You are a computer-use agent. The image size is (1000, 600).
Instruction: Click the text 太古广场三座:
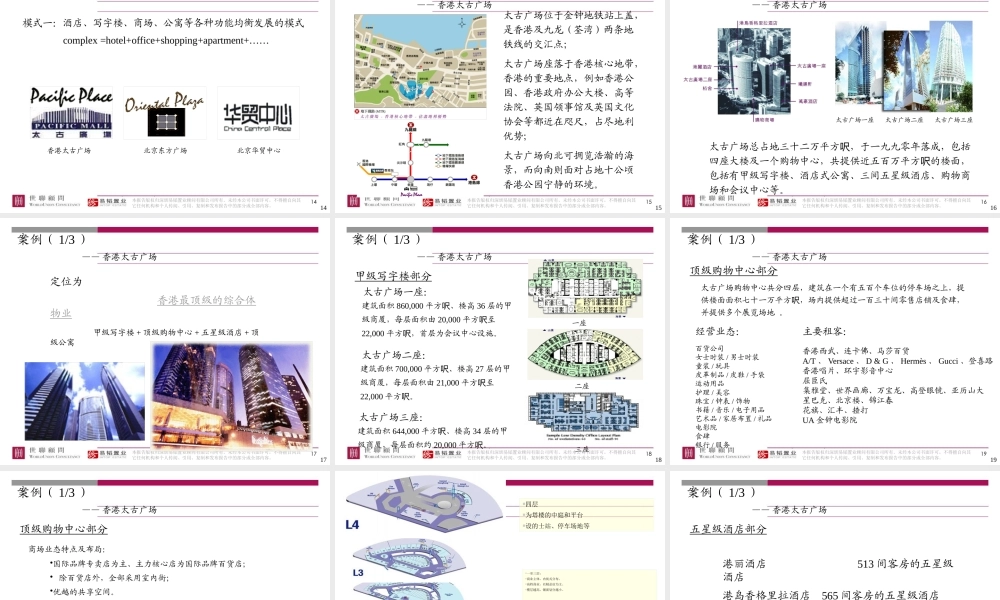[391, 417]
